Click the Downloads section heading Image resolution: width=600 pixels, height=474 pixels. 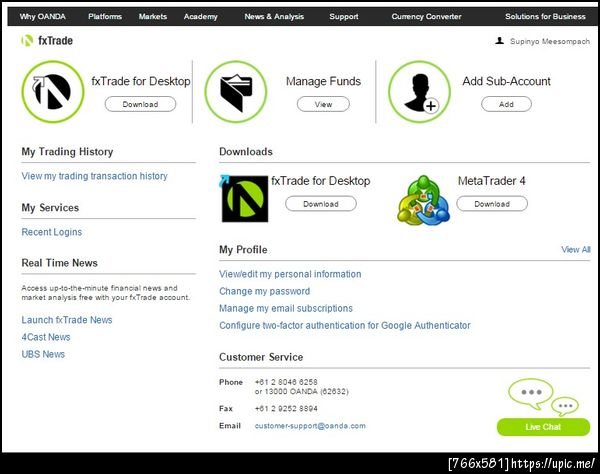pyautogui.click(x=246, y=151)
